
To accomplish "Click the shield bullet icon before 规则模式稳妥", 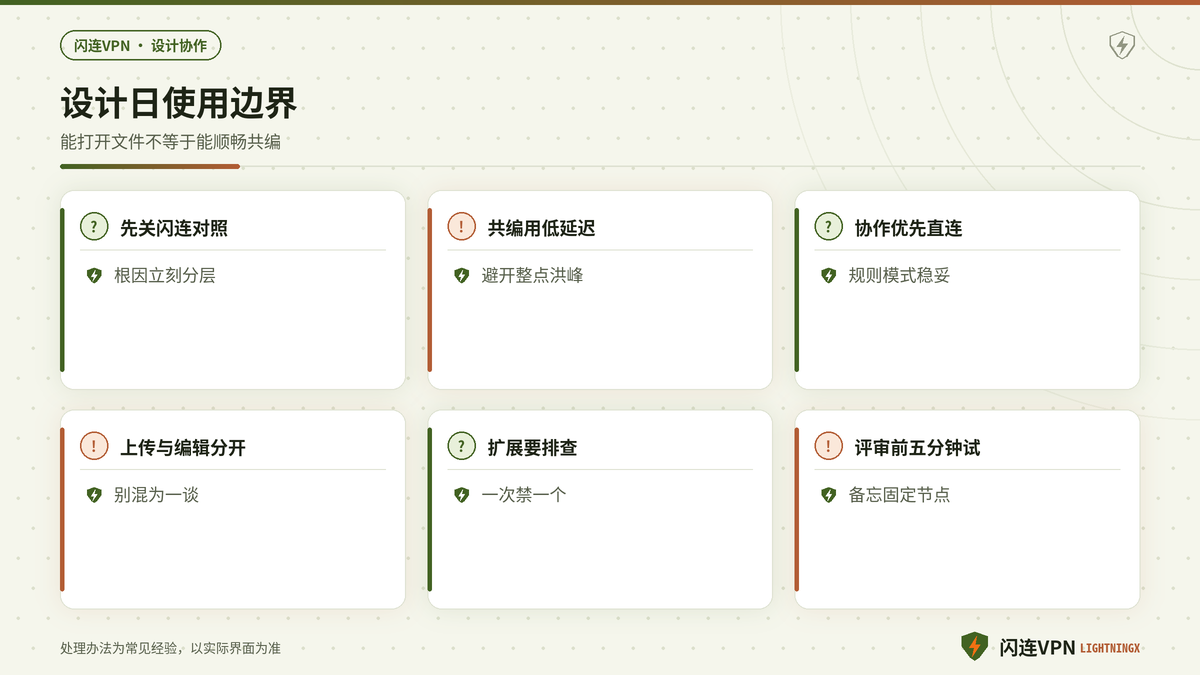I will point(828,275).
